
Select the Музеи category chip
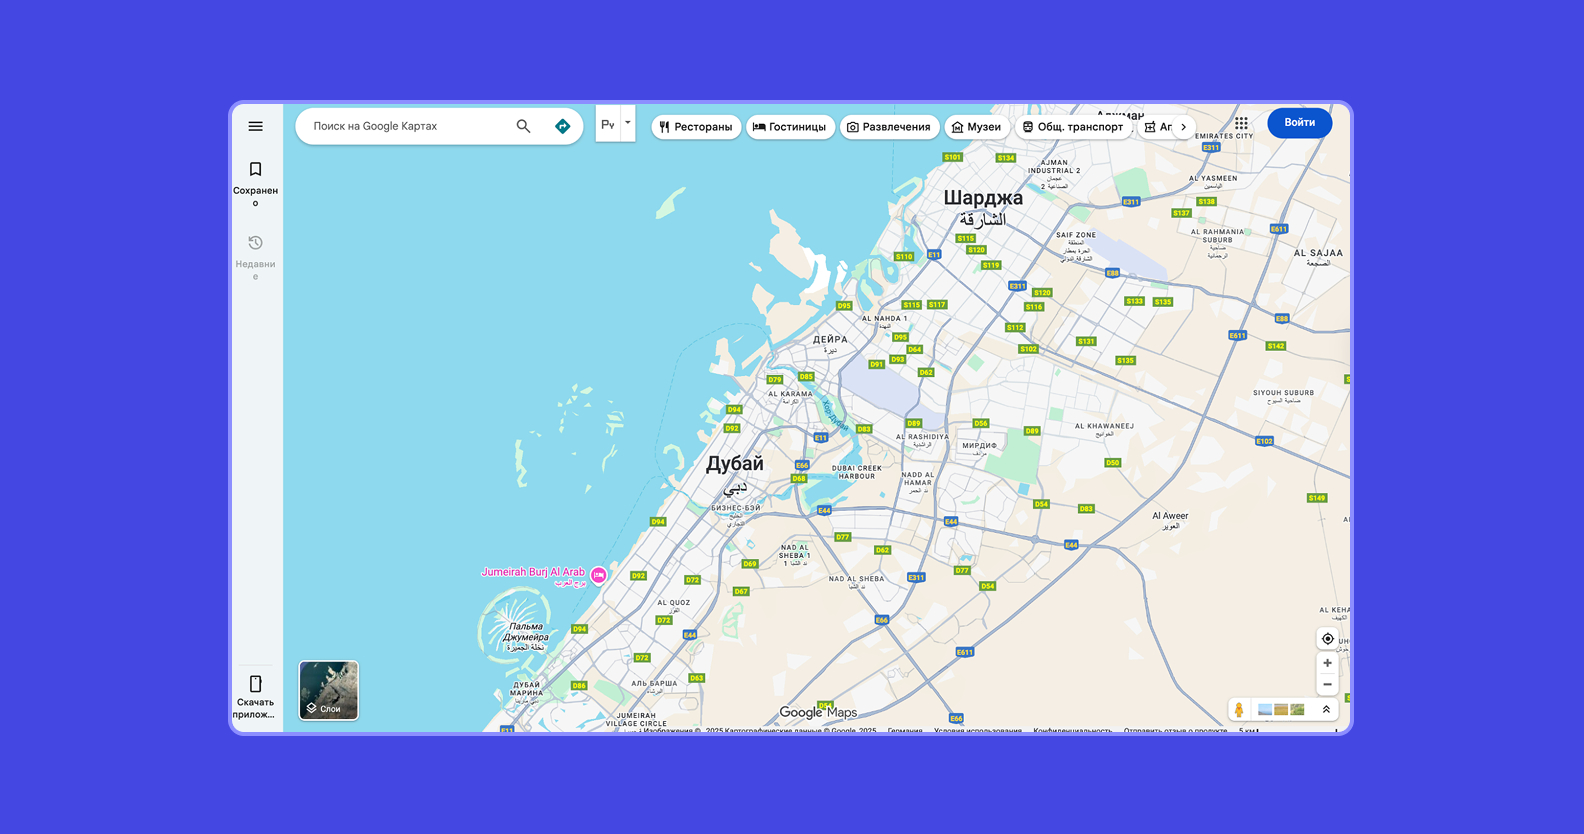click(977, 127)
